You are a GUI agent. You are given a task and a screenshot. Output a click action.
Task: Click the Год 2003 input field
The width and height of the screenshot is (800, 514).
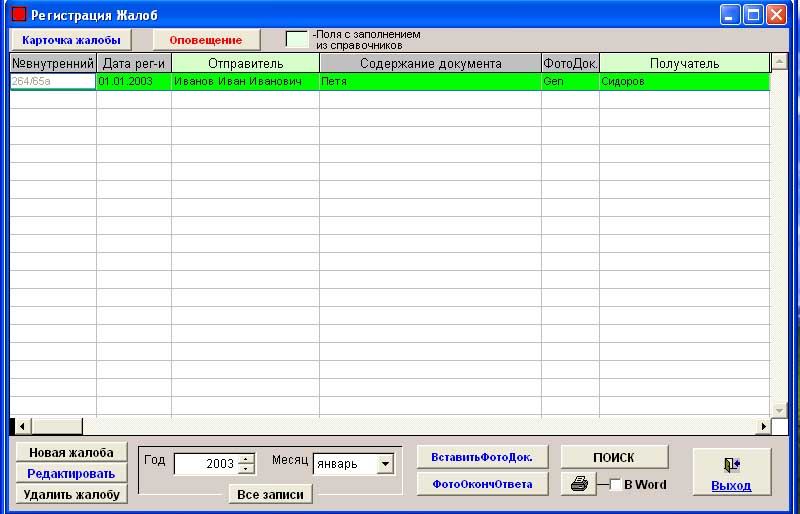coord(206,464)
